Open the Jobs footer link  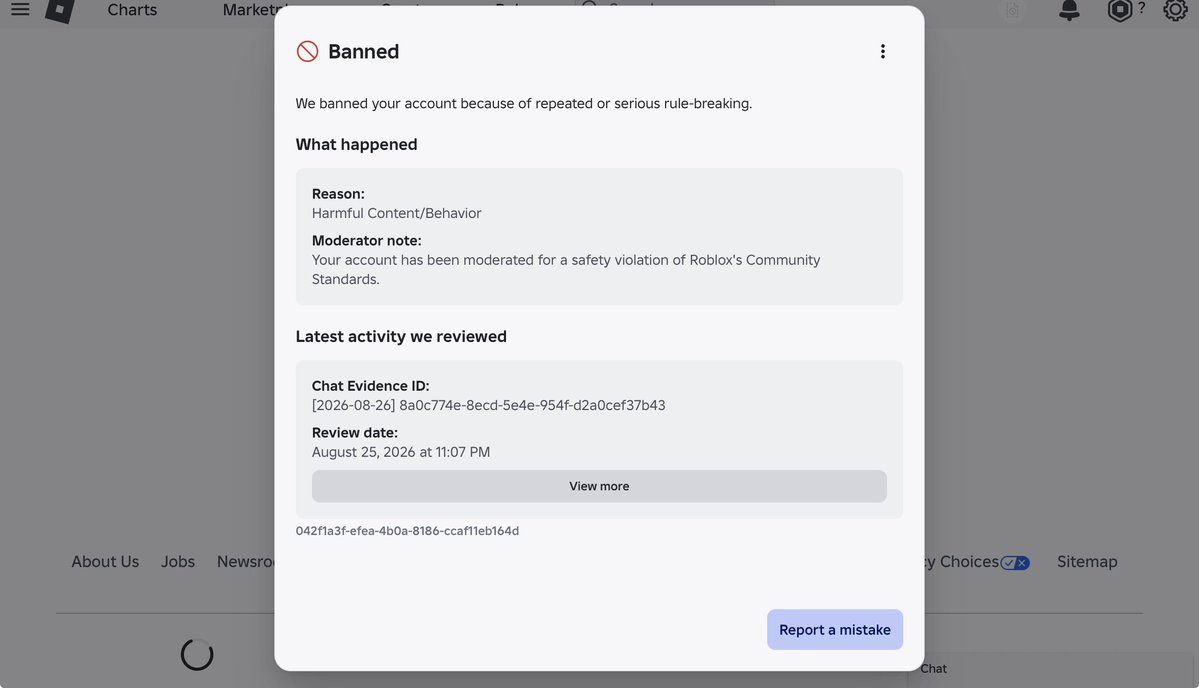(x=177, y=562)
